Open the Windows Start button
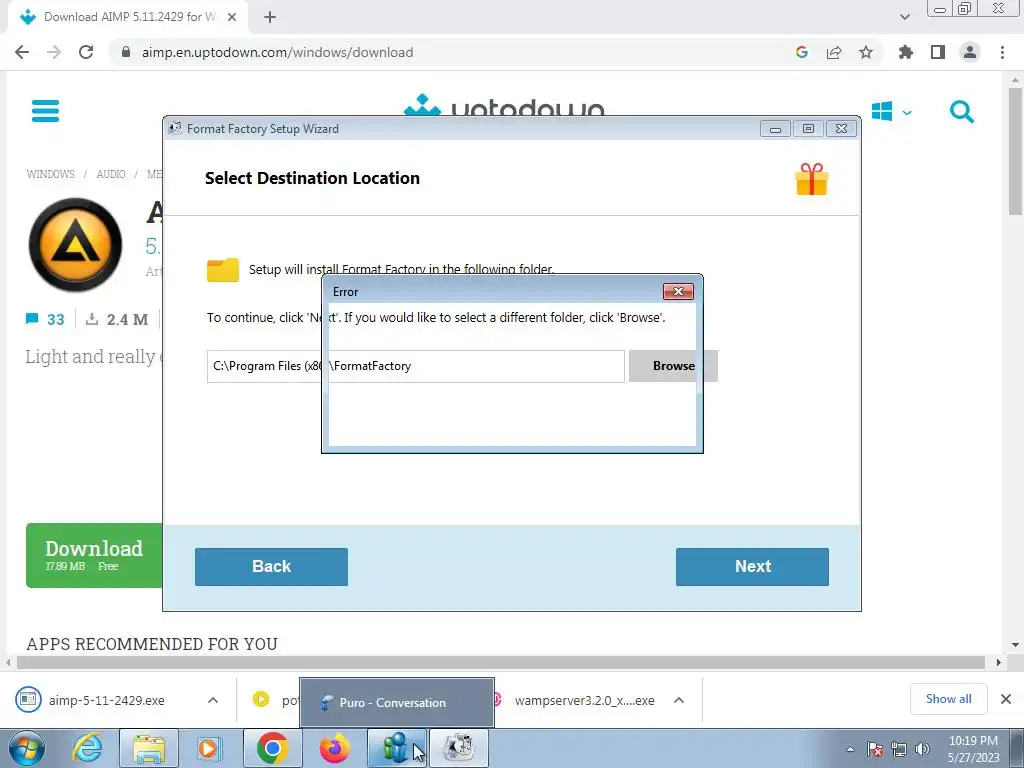The height and width of the screenshot is (768, 1024). click(27, 748)
